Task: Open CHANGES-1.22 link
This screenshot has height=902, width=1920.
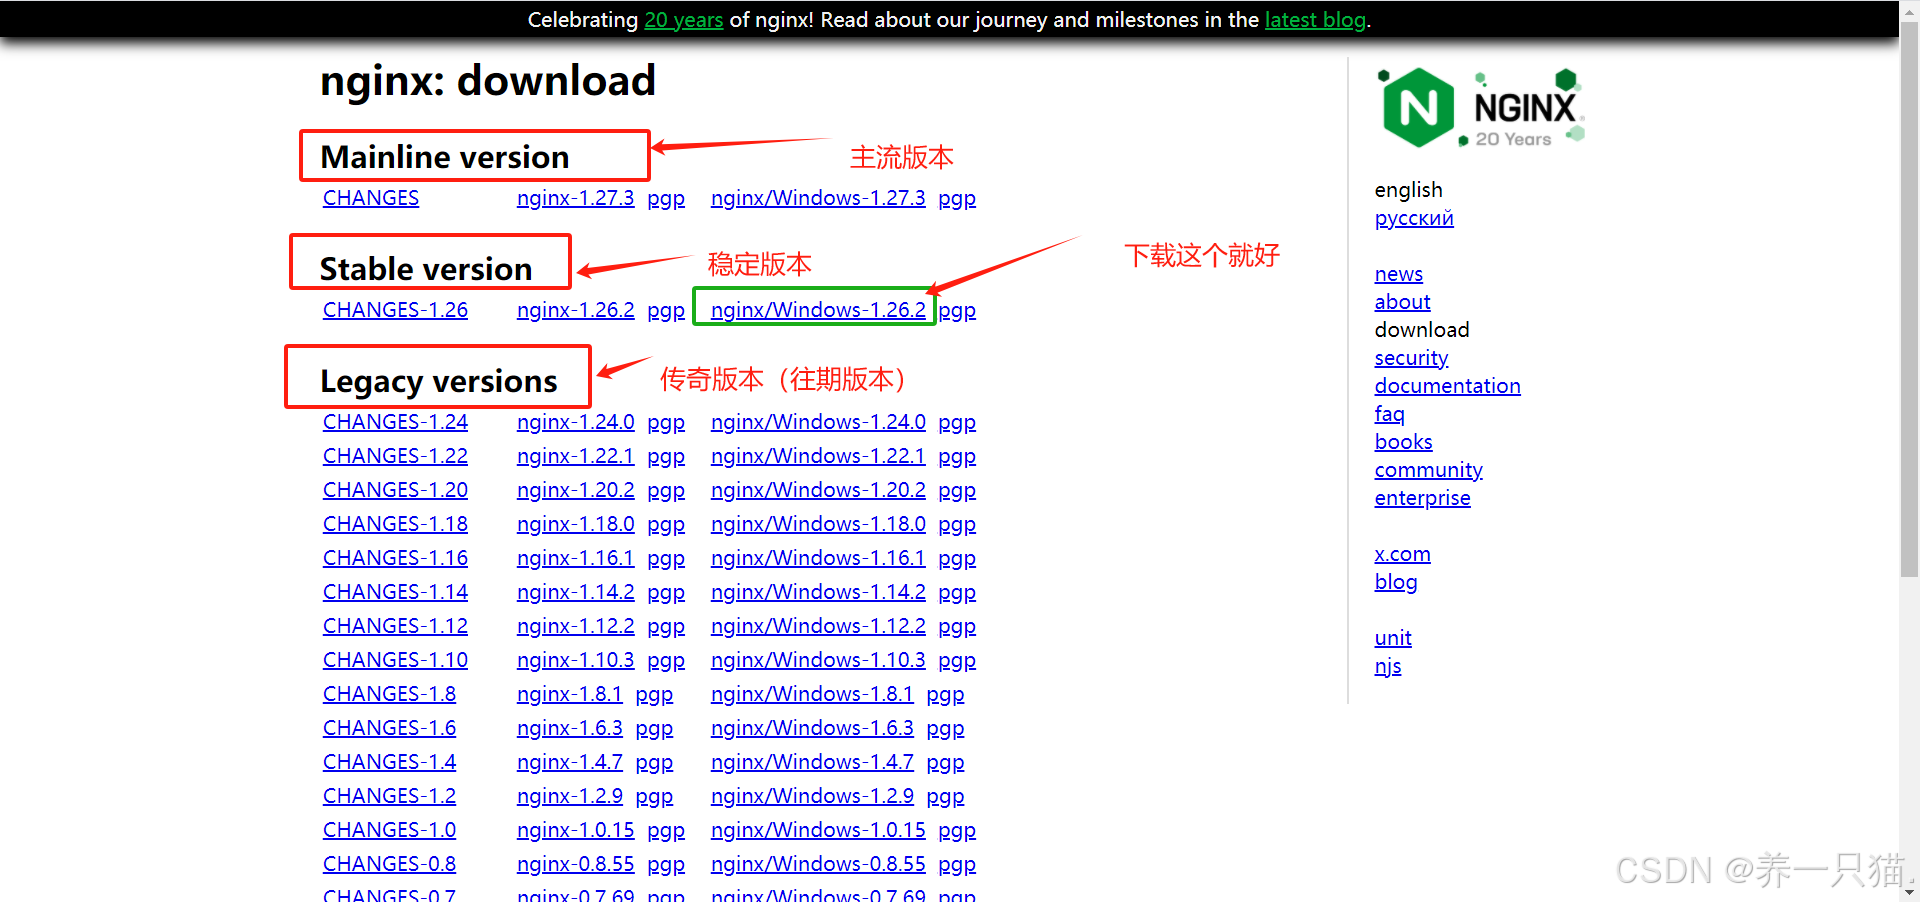Action: tap(395, 456)
